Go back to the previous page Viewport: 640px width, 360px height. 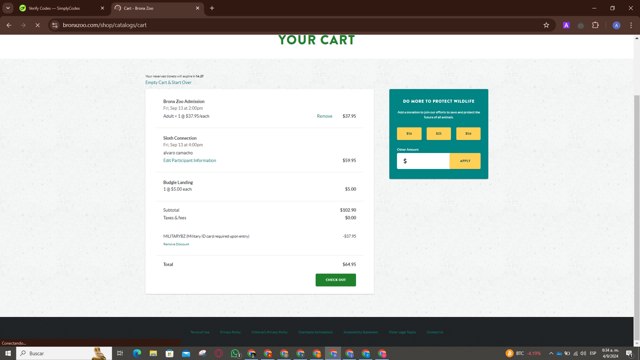tap(9, 25)
